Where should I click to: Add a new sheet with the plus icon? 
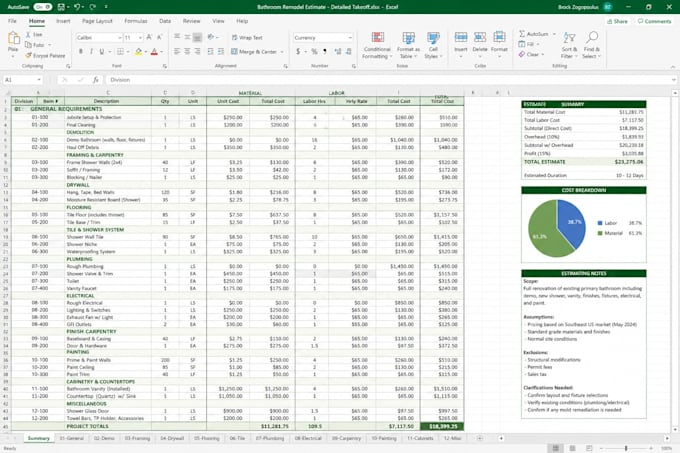[x=480, y=438]
